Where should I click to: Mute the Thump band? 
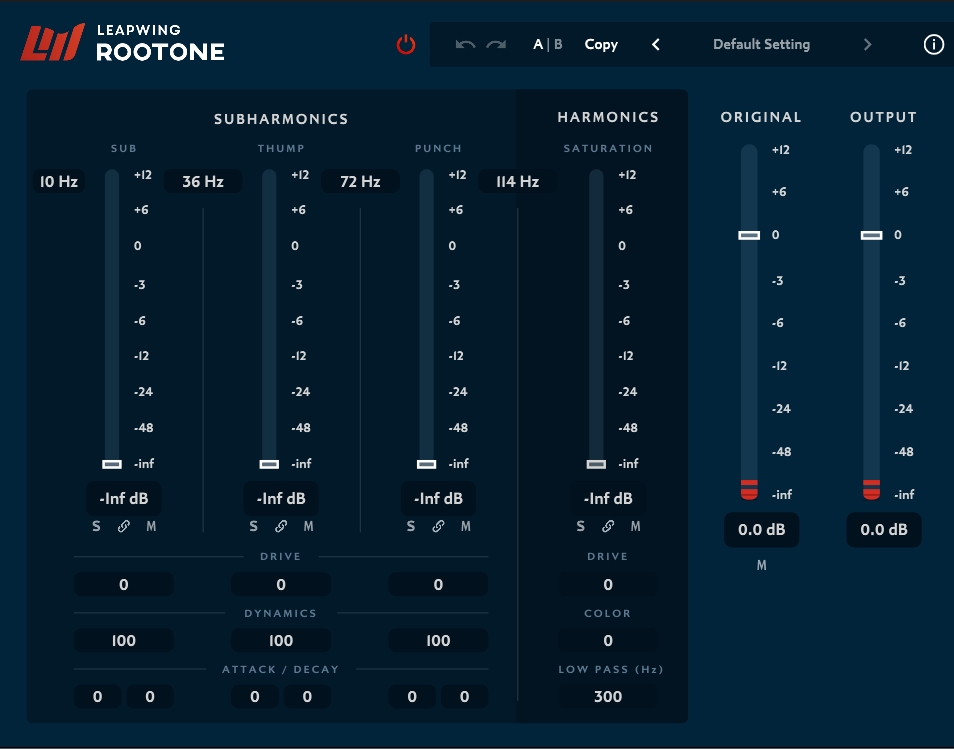click(308, 526)
